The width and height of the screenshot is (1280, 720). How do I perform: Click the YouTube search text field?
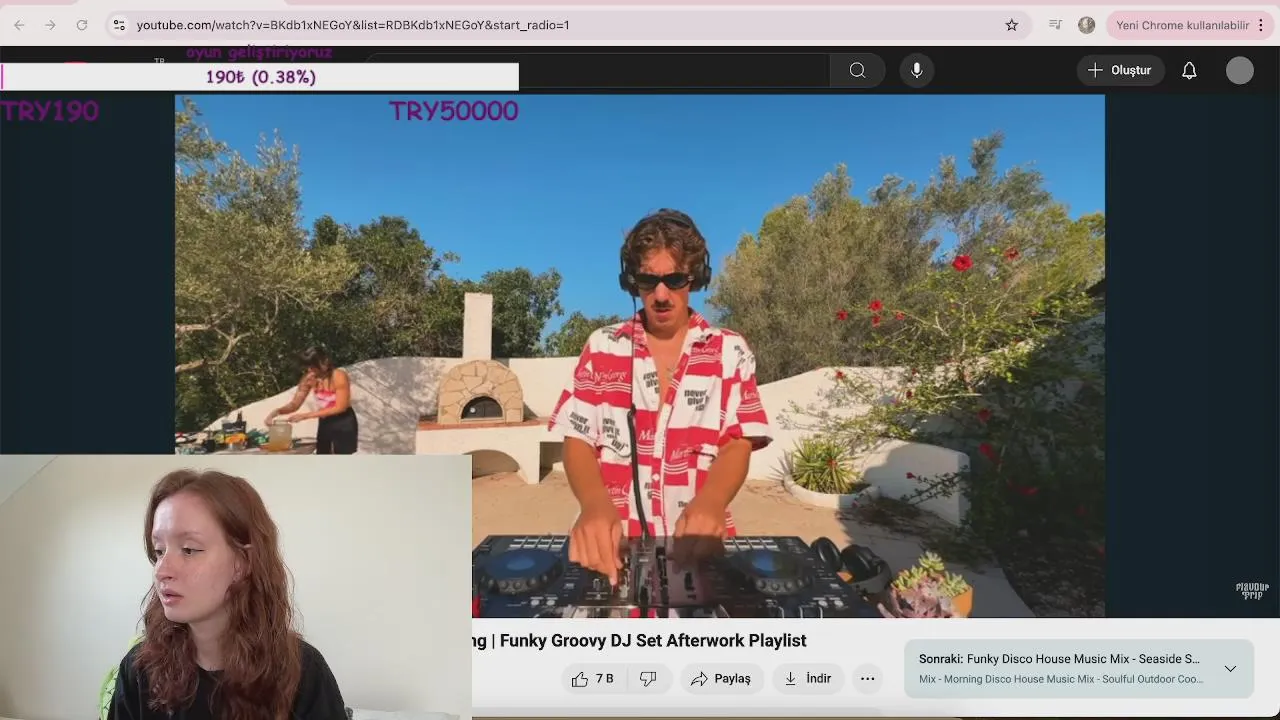[600, 70]
